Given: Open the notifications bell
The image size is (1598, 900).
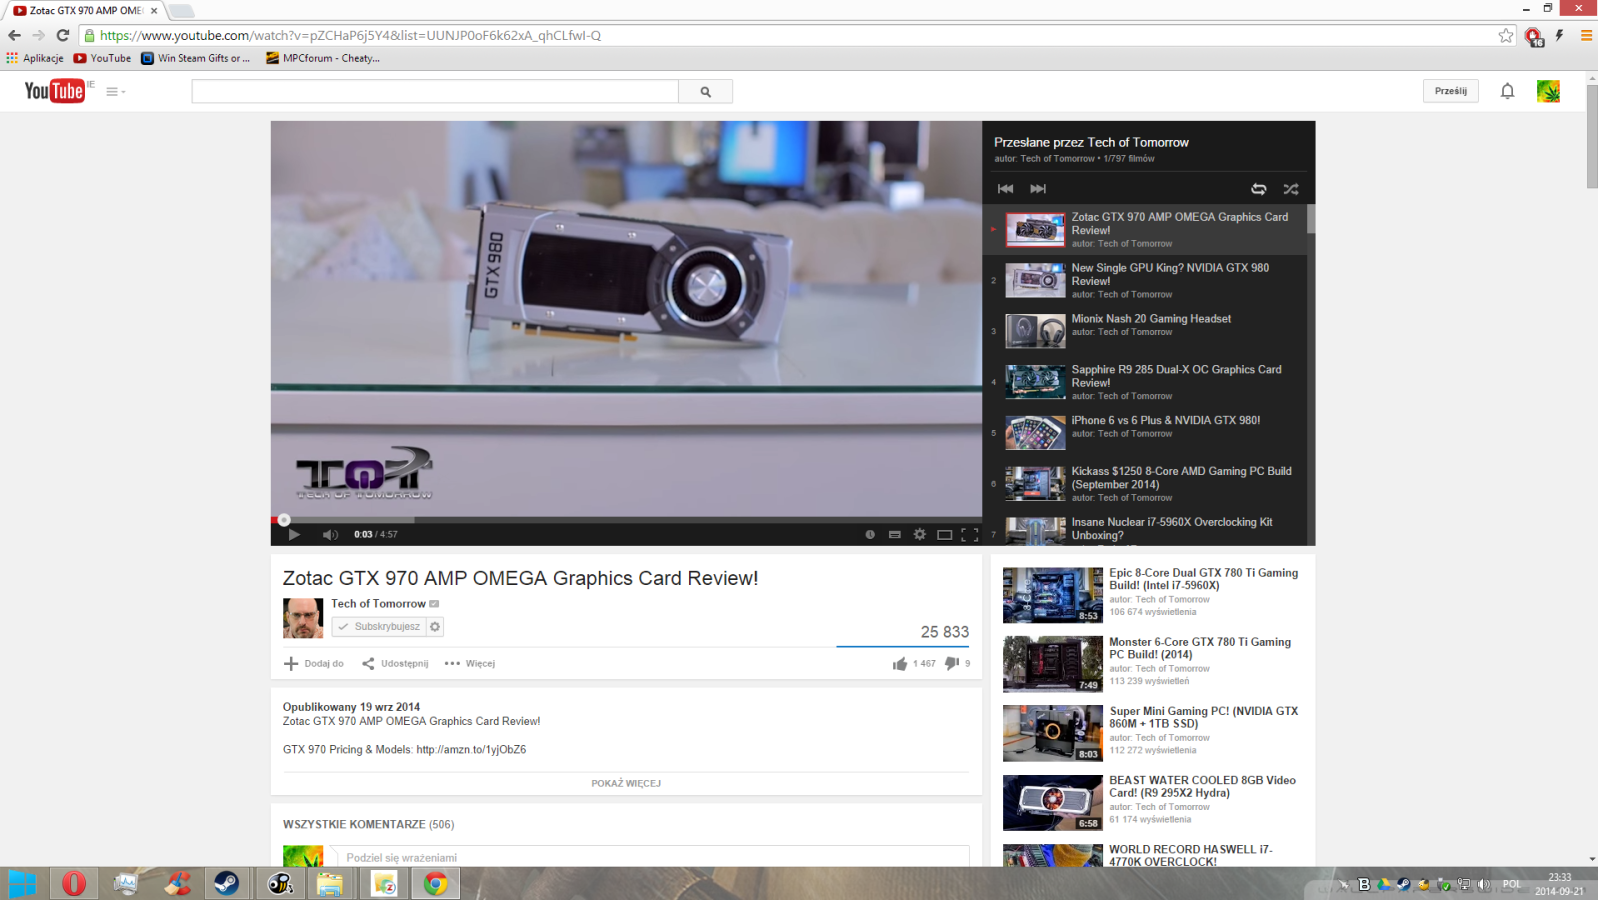Looking at the screenshot, I should (1507, 91).
